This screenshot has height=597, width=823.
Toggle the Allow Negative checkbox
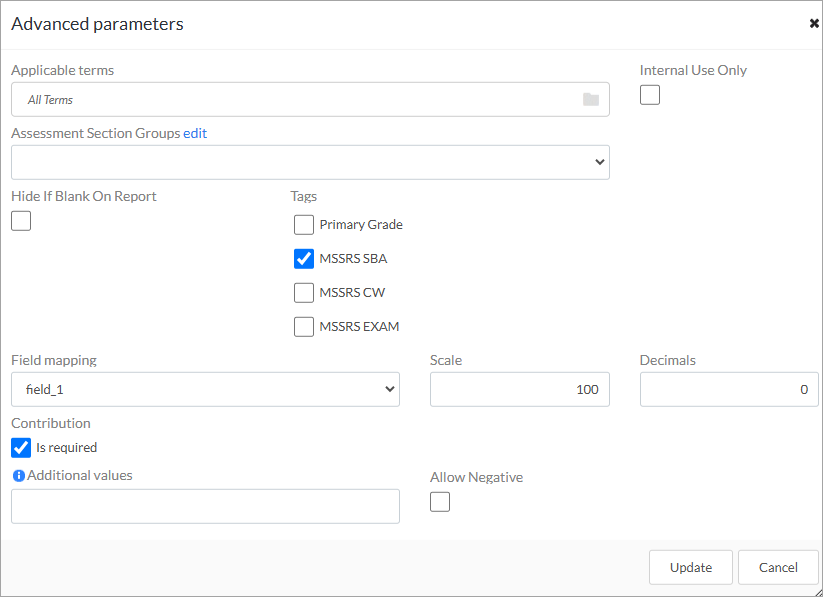440,502
